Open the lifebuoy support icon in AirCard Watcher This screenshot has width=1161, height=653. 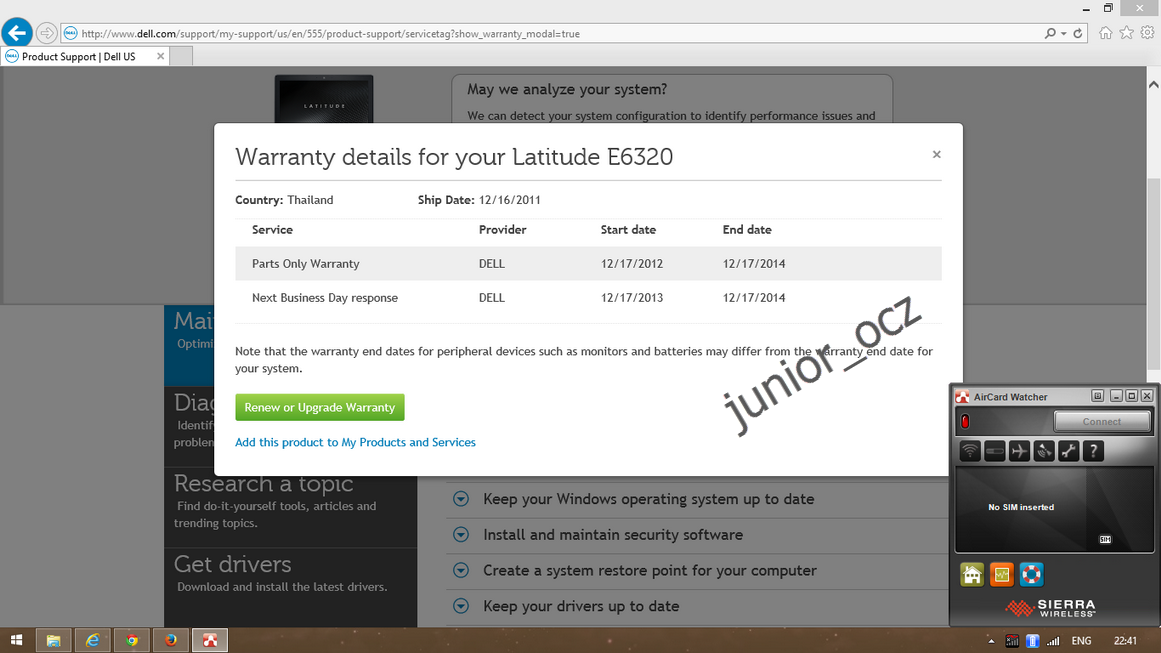click(1031, 575)
